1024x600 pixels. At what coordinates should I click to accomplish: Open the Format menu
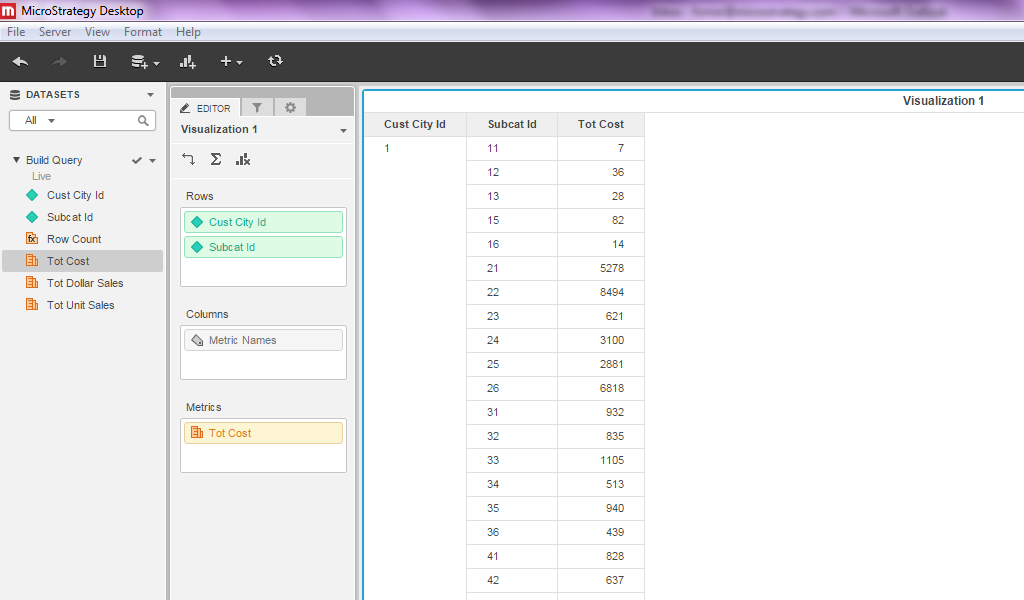point(142,32)
